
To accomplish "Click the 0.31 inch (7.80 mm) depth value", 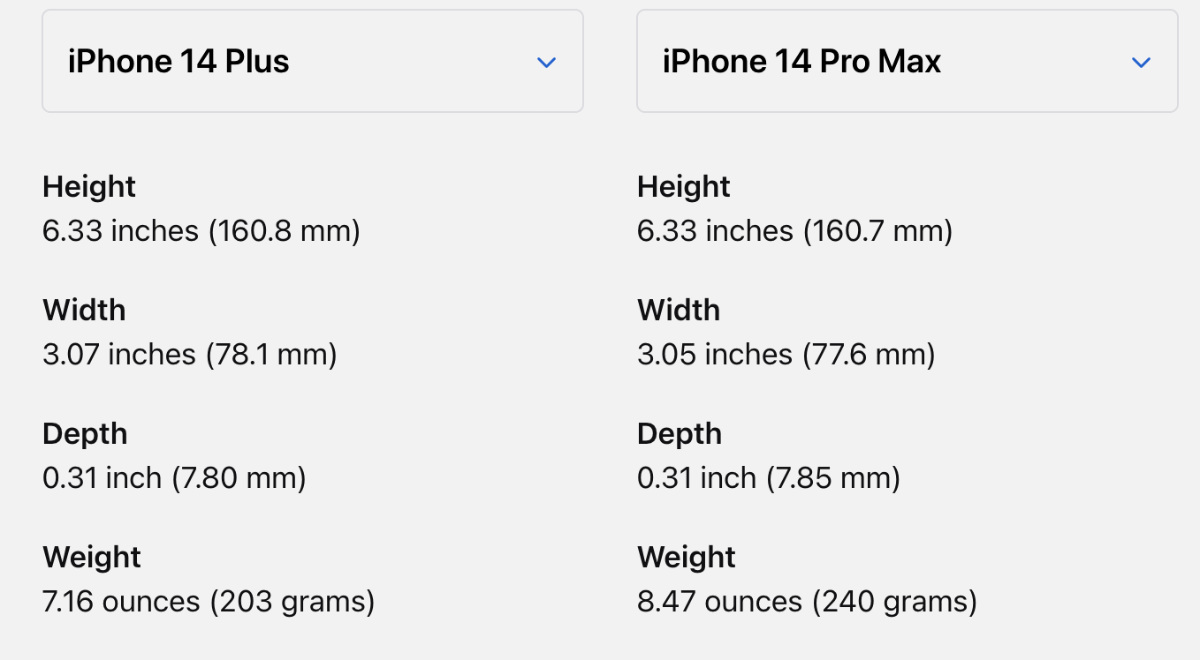I will (174, 478).
